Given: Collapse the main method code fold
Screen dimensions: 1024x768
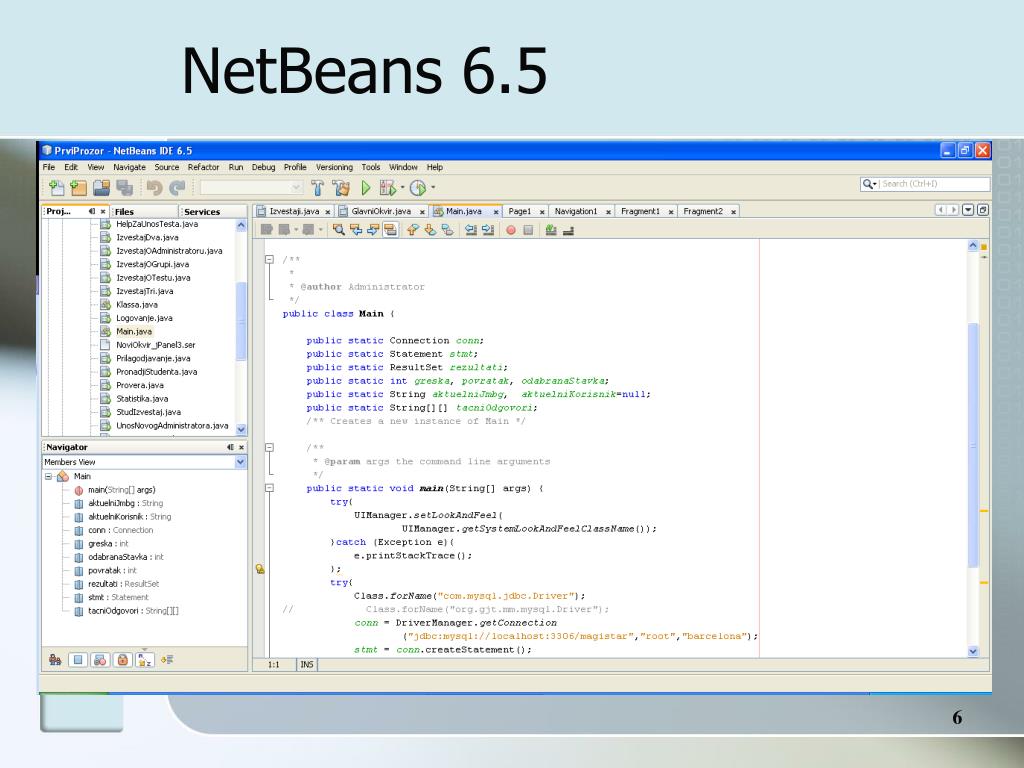Looking at the screenshot, I should click(x=269, y=488).
